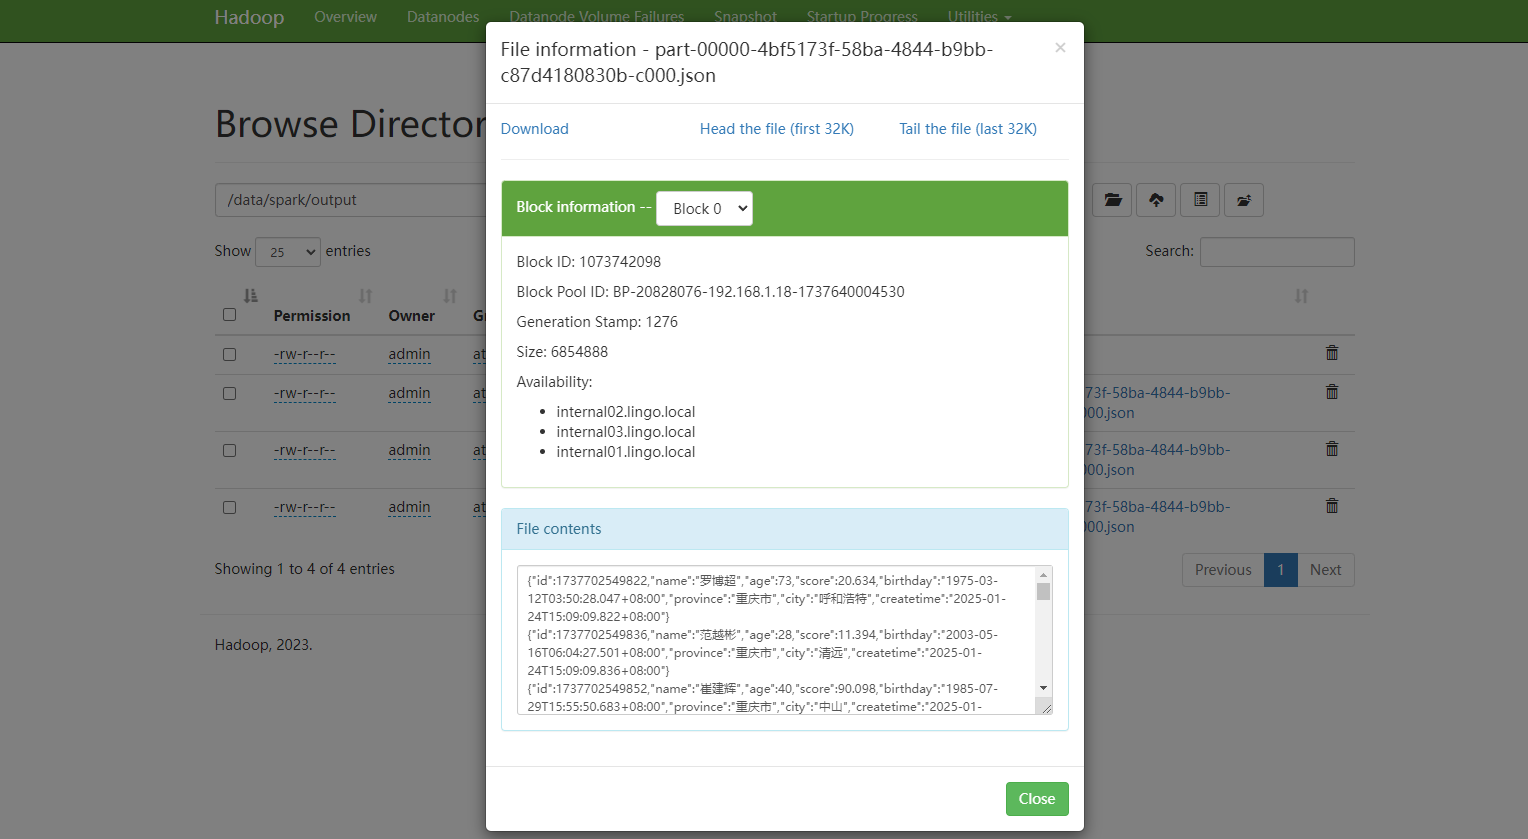Click the sort icon beside the Permission column
The width and height of the screenshot is (1528, 839).
coord(365,296)
